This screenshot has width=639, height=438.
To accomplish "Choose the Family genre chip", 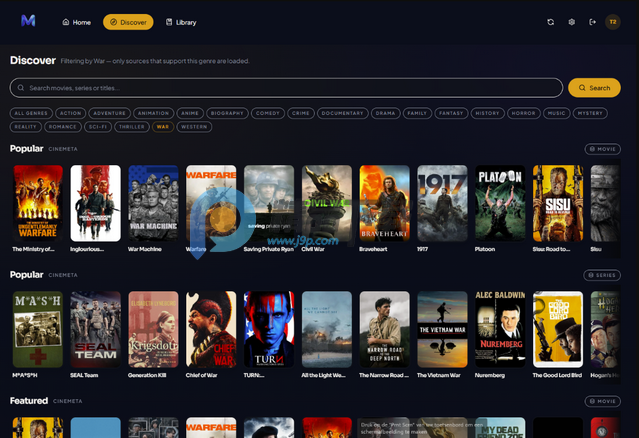I will pyautogui.click(x=417, y=113).
